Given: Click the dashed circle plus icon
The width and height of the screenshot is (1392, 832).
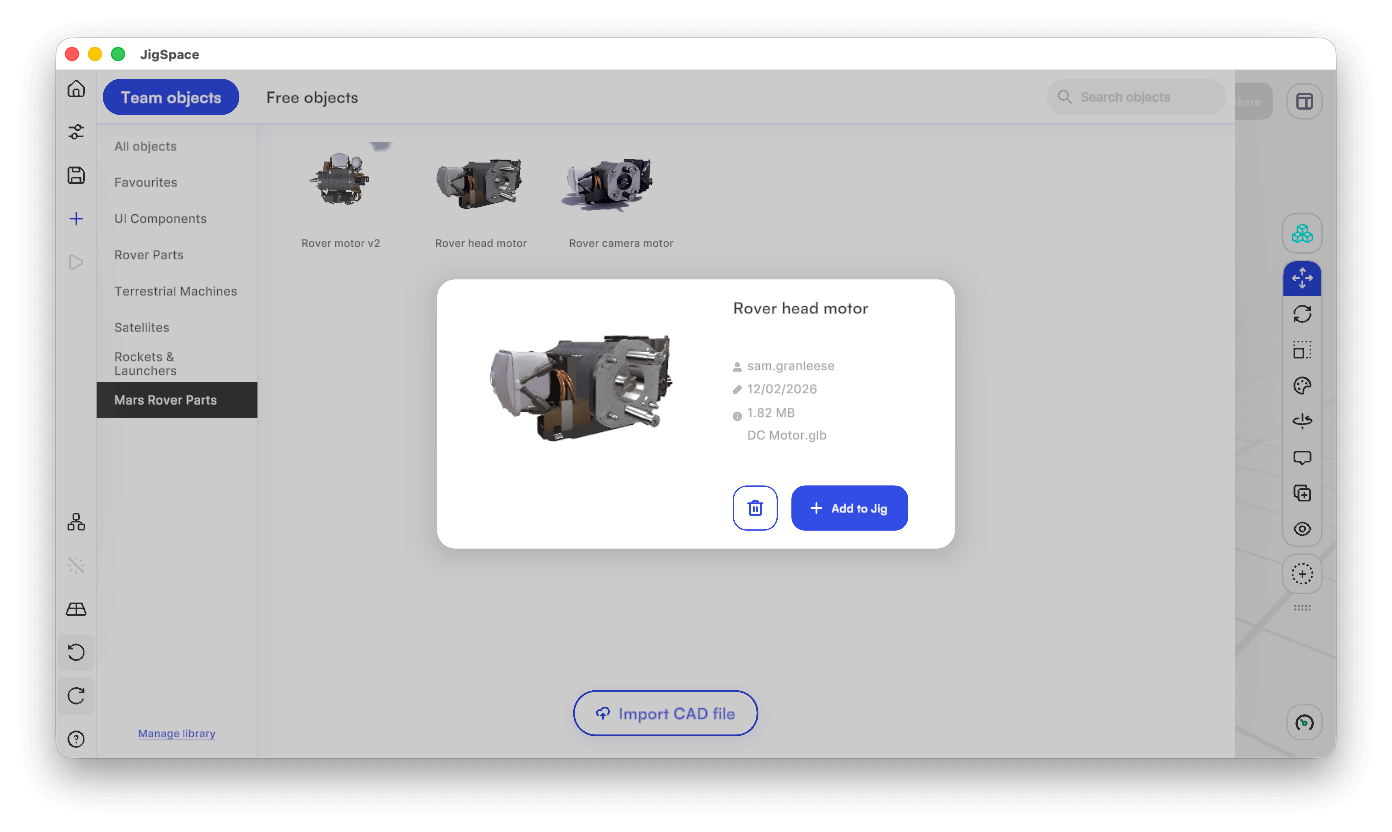Looking at the screenshot, I should pyautogui.click(x=1302, y=574).
